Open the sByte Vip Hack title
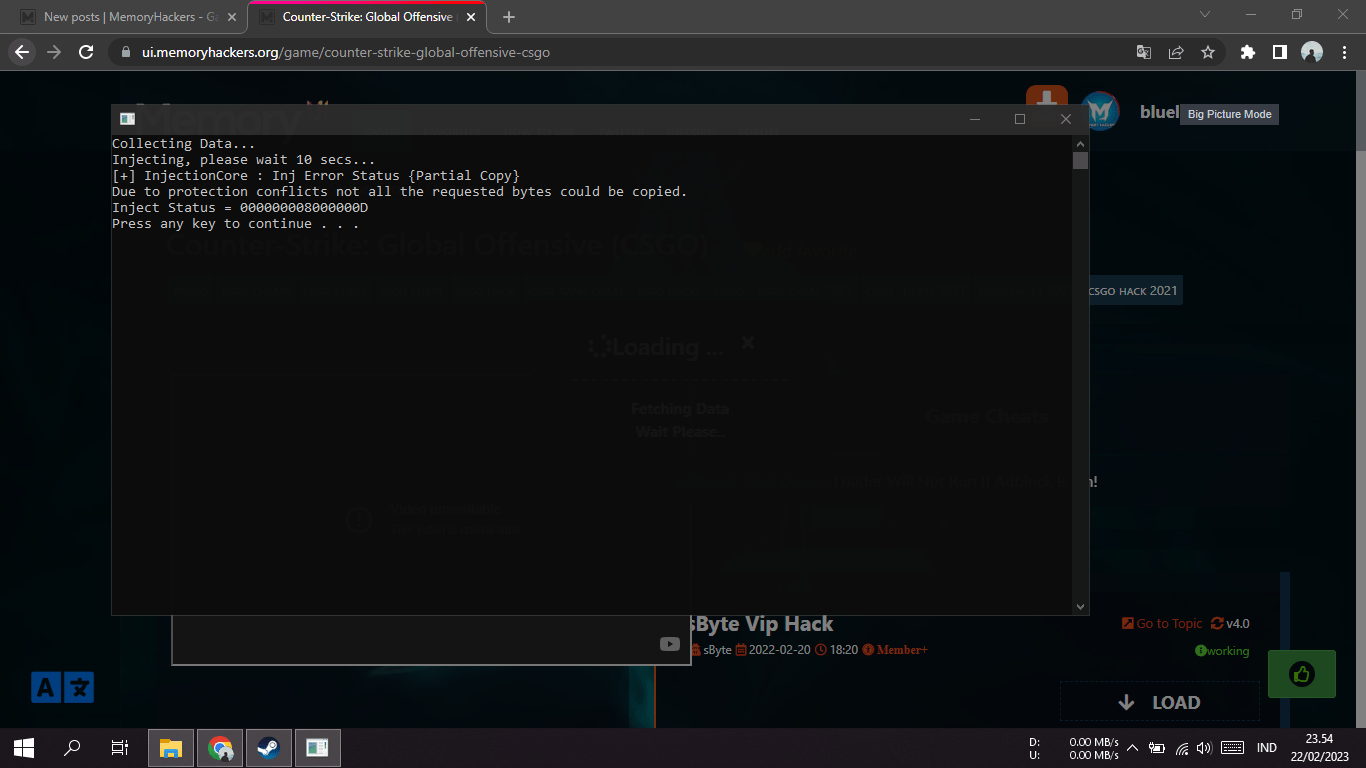The width and height of the screenshot is (1366, 768). coord(762,624)
